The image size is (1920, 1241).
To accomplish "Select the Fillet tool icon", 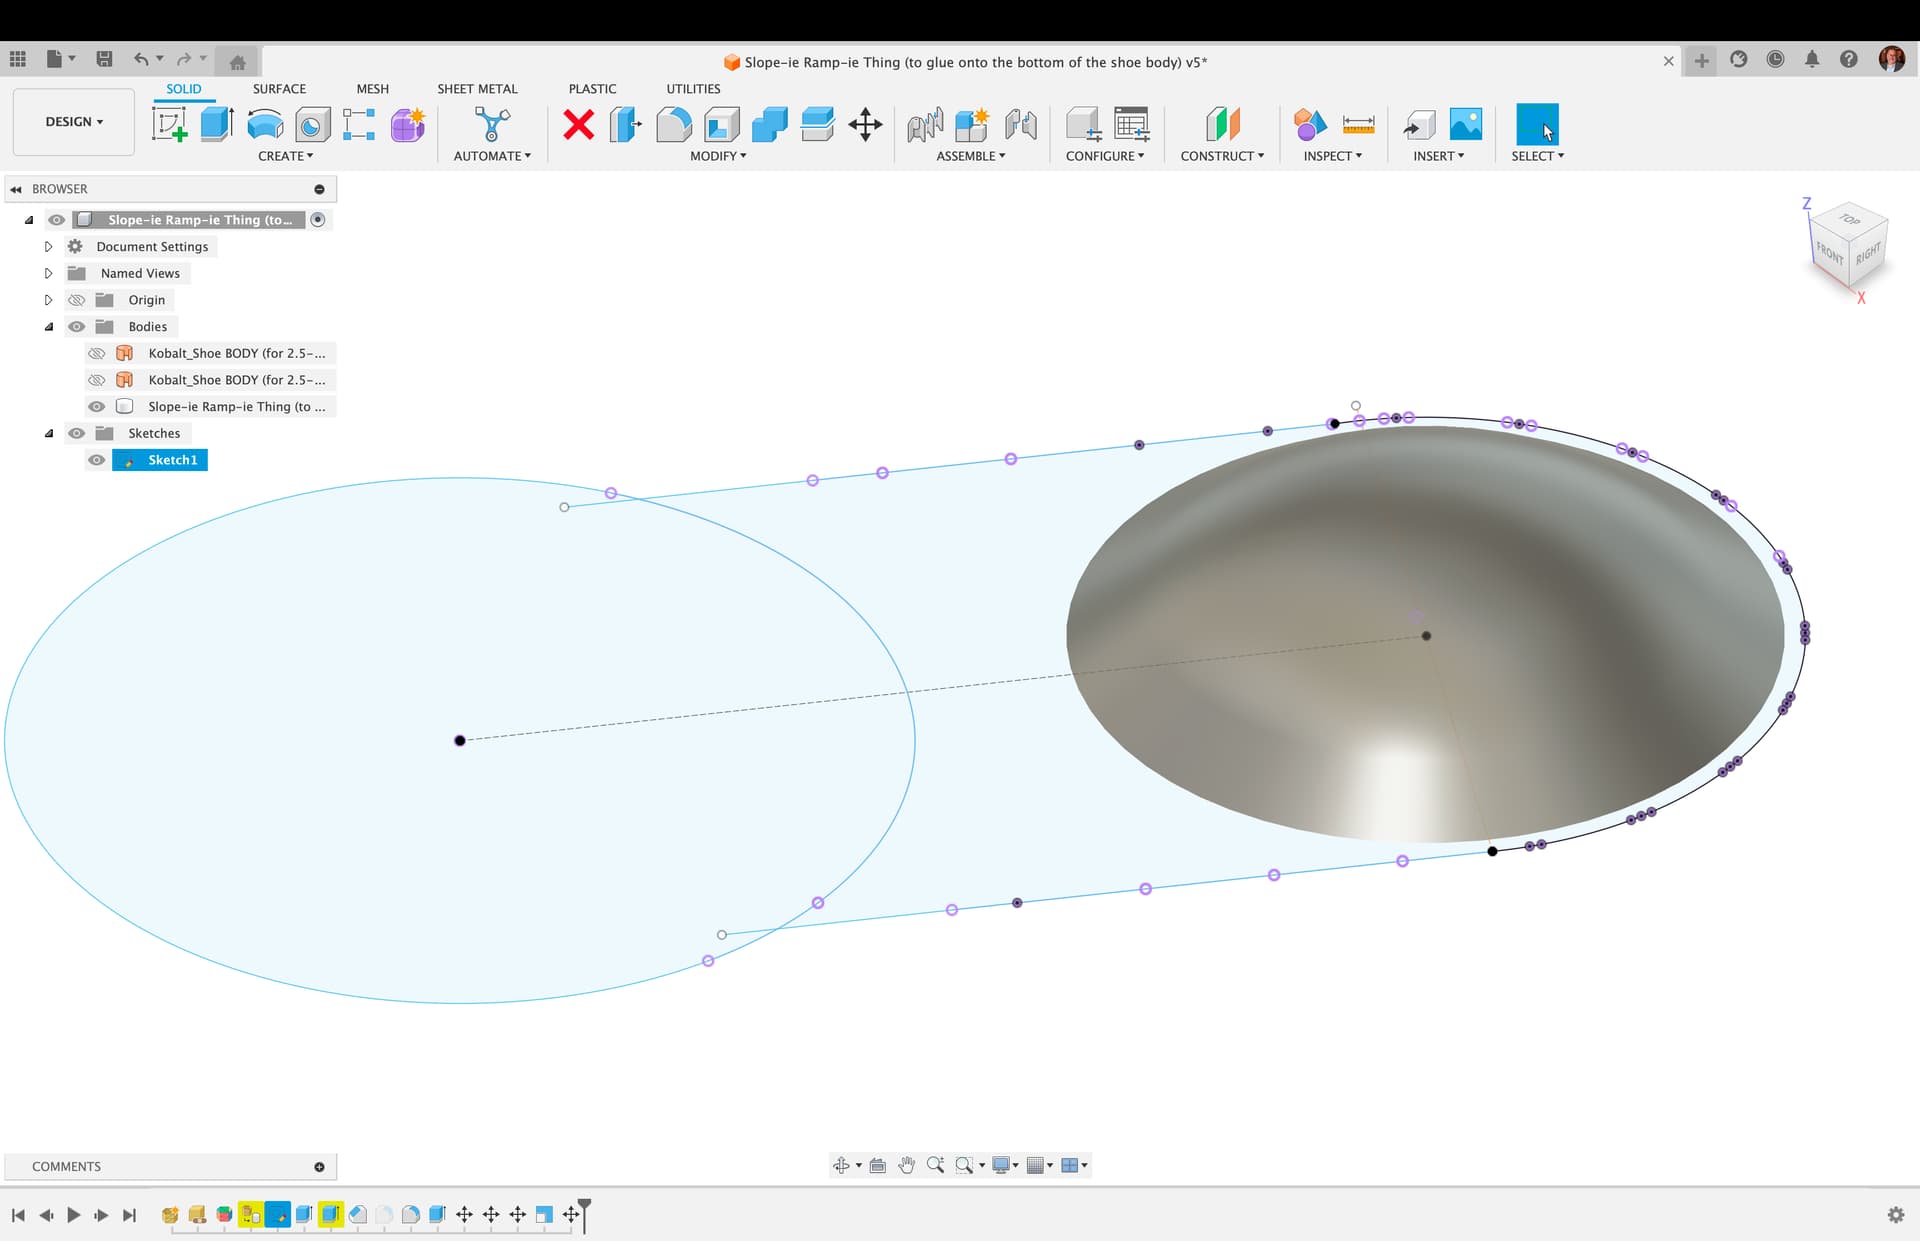I will point(674,125).
